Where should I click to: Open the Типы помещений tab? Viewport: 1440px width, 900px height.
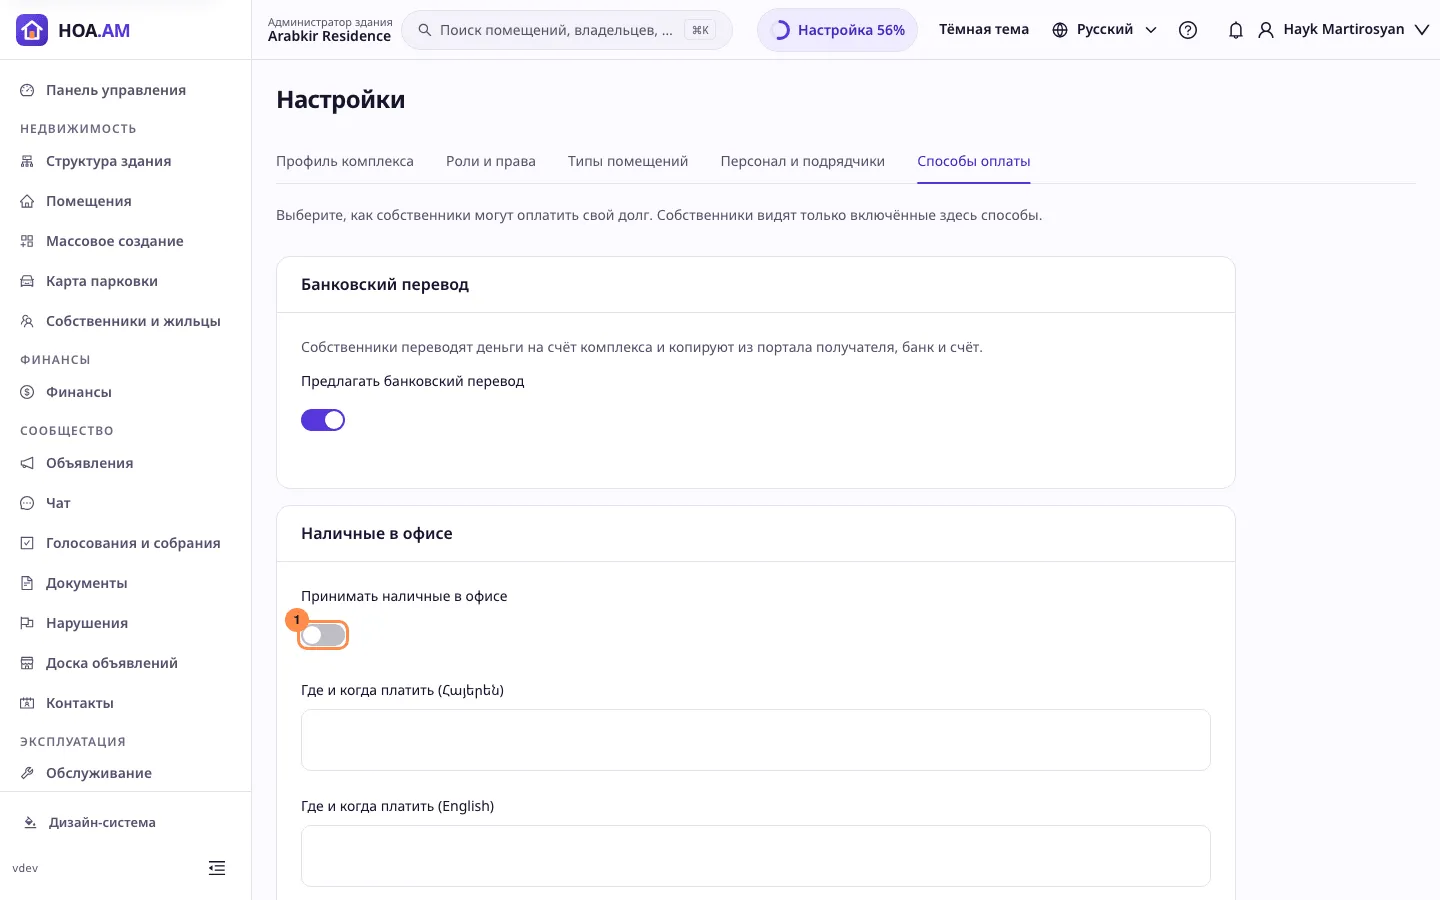tap(628, 161)
